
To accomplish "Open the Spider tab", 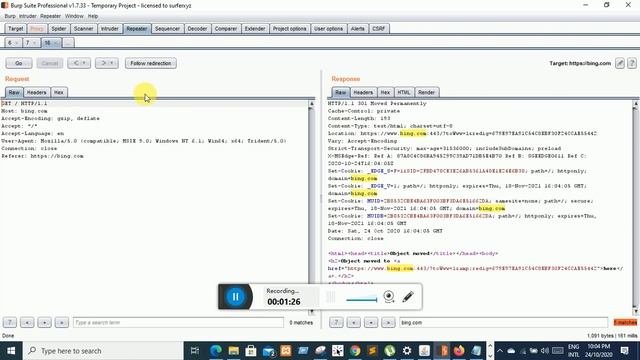I will pos(58,29).
